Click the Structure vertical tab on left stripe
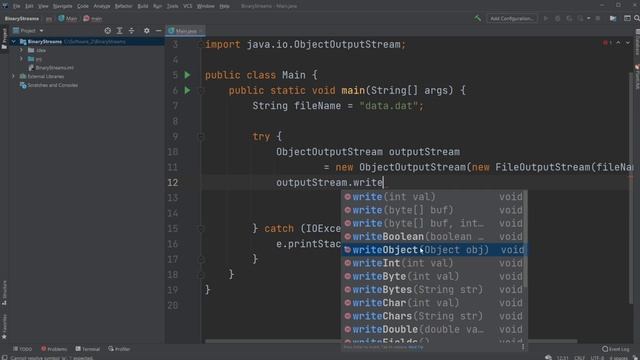The image size is (640, 360). pos(4,292)
